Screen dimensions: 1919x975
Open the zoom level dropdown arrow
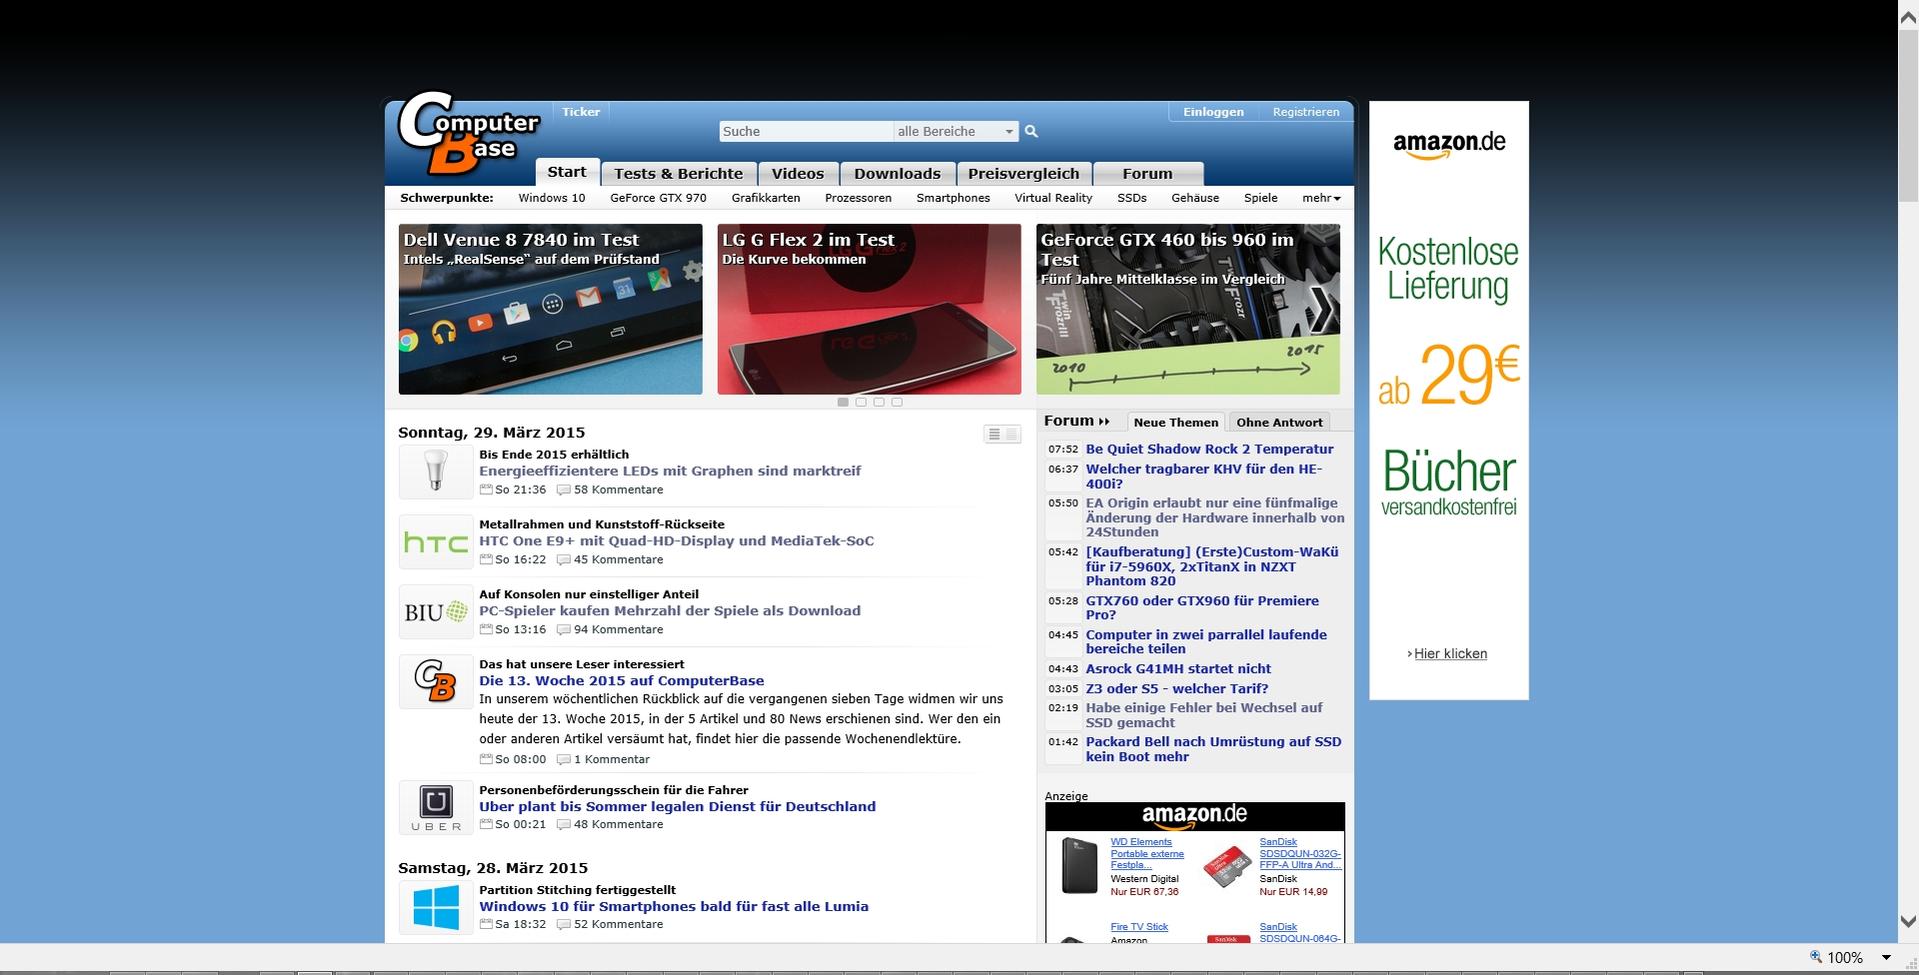1886,958
